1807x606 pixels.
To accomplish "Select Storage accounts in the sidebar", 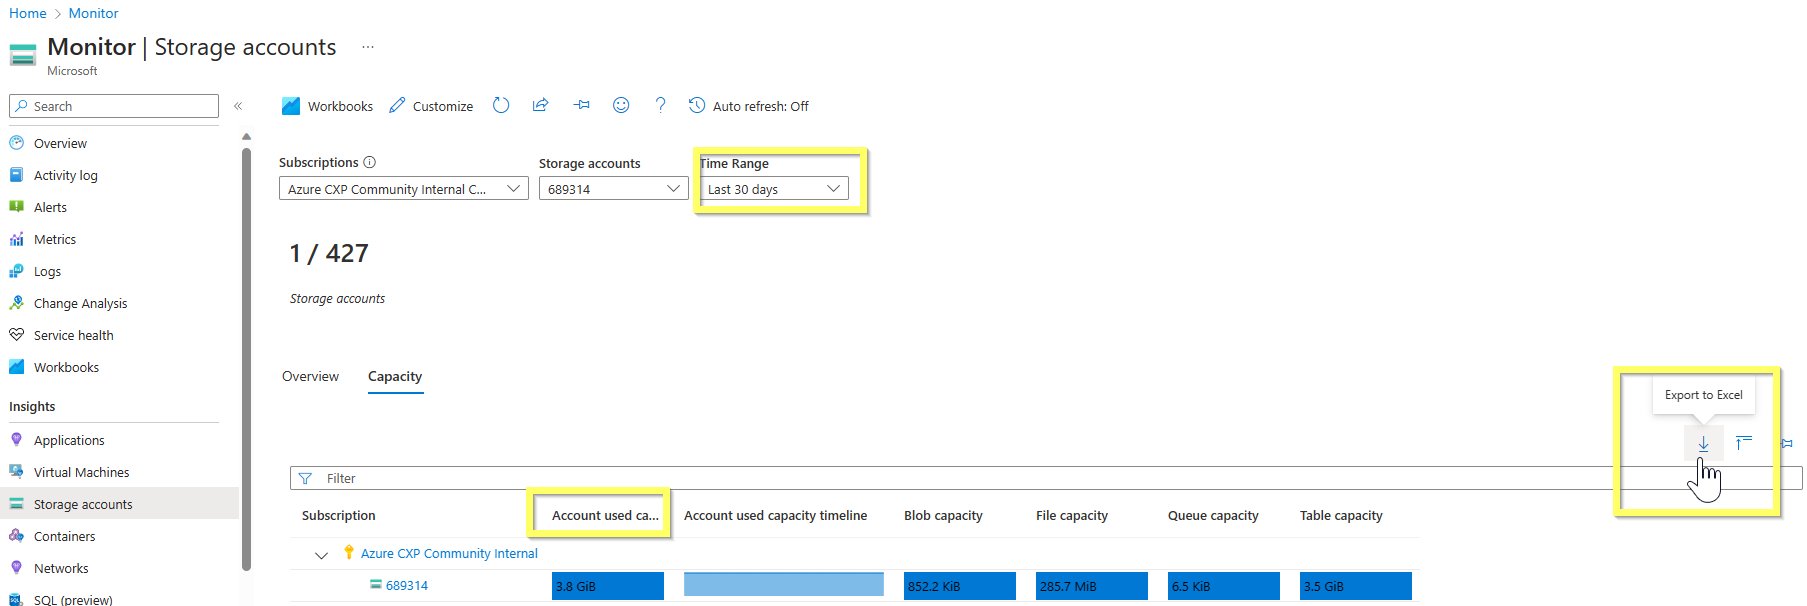I will click(x=120, y=504).
